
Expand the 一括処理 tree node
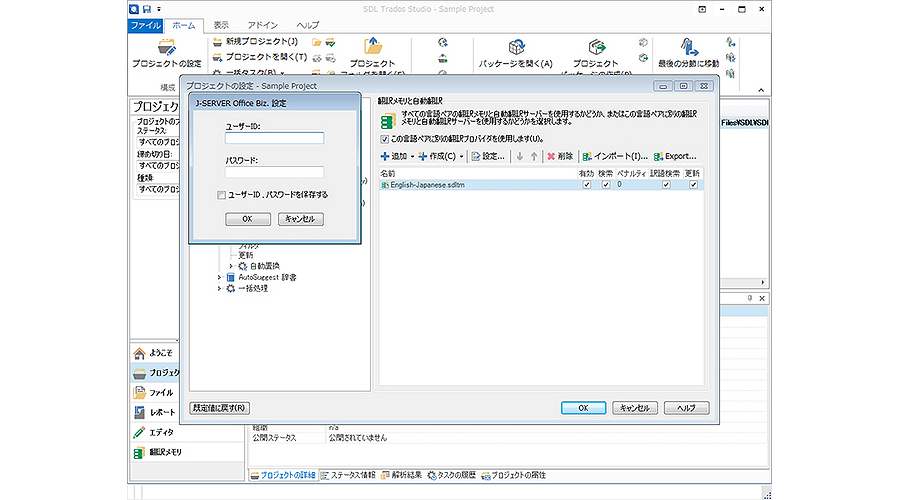pyautogui.click(x=219, y=289)
